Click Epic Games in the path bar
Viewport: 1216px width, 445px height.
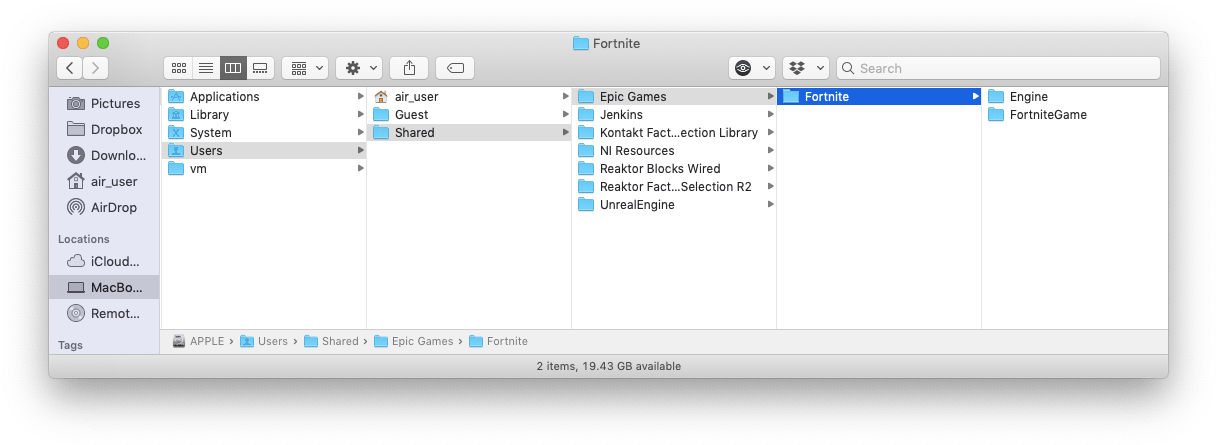point(414,341)
